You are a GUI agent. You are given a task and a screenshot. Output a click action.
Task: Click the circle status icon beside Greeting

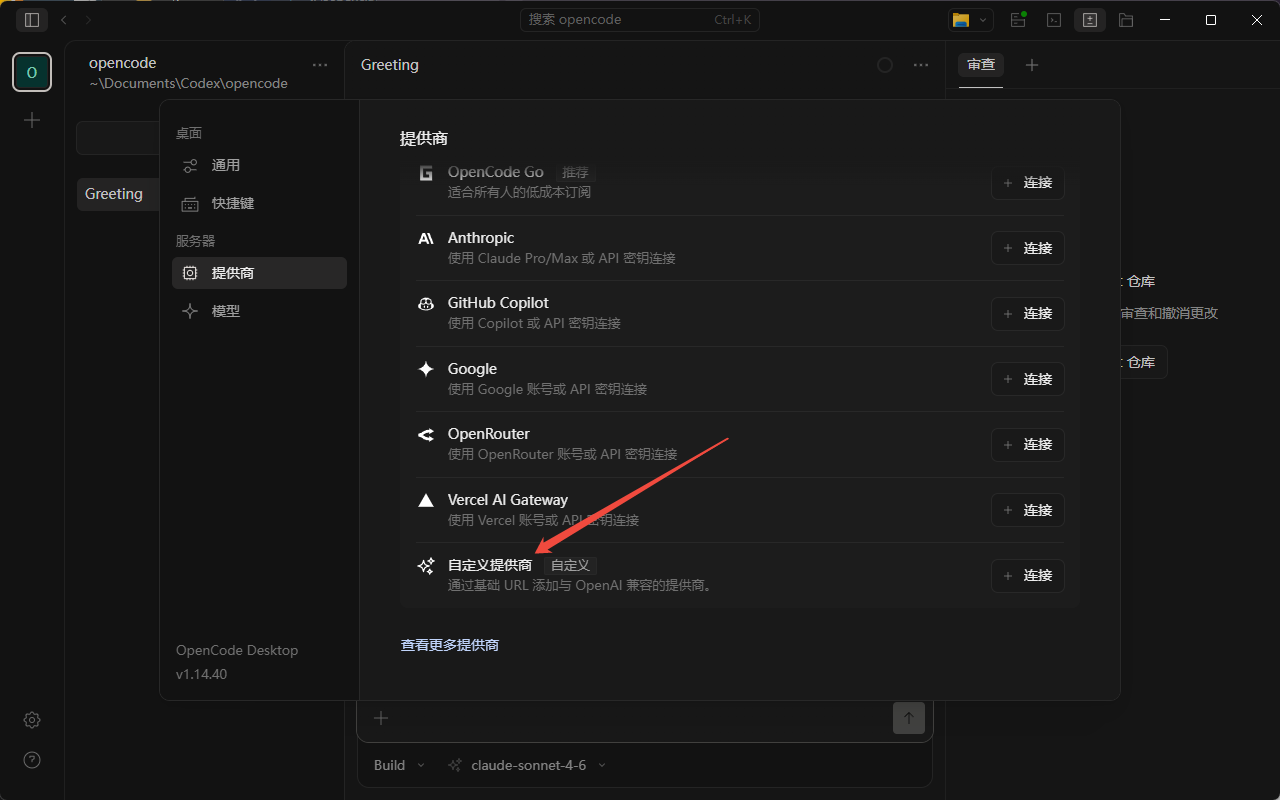pos(885,65)
